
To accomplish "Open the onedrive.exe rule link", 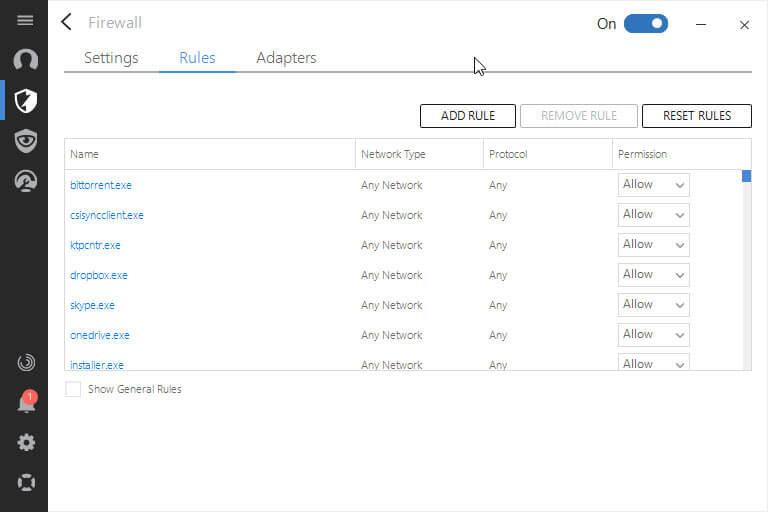I will tap(100, 335).
